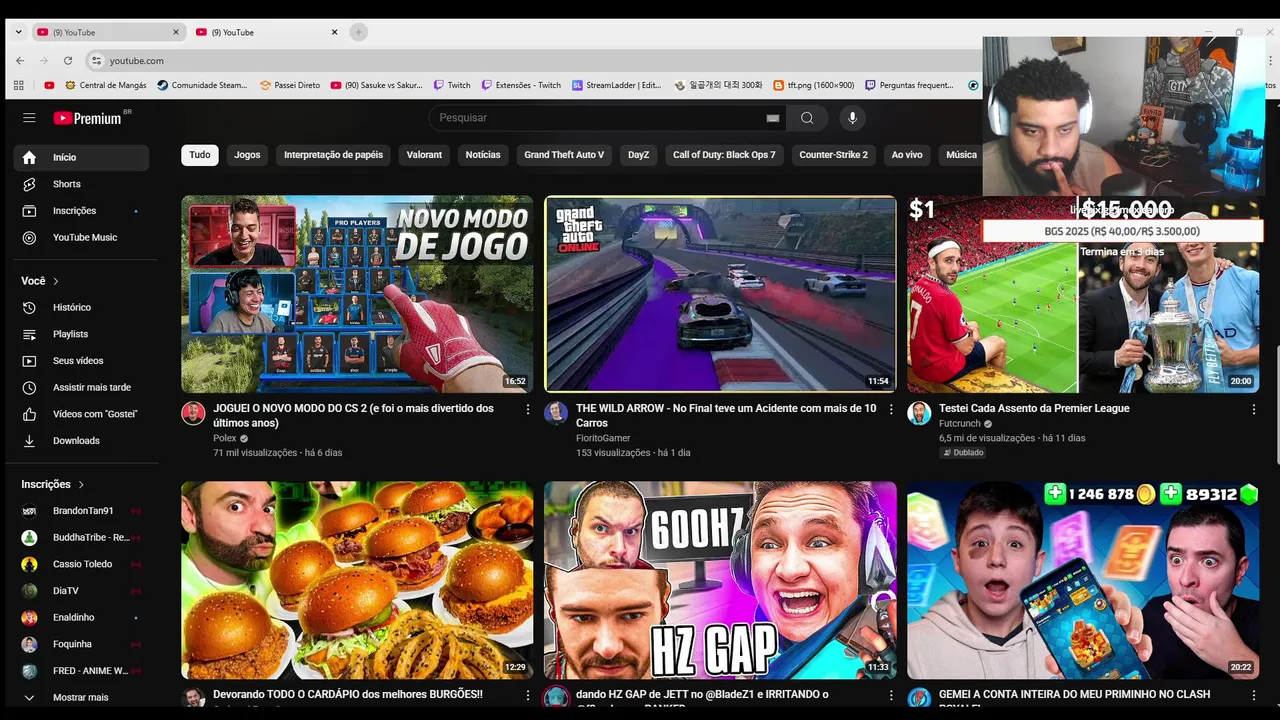Go to Início in sidebar

81,157
